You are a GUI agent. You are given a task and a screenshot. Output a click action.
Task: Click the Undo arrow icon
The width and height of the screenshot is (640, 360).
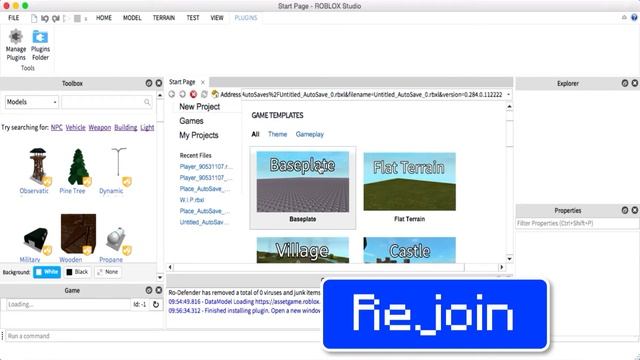point(45,18)
